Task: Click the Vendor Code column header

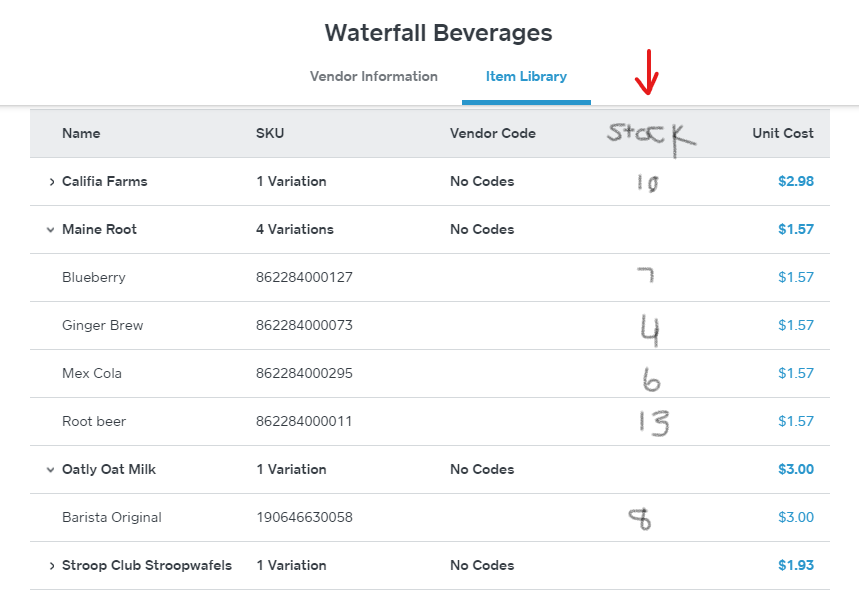Action: click(492, 134)
